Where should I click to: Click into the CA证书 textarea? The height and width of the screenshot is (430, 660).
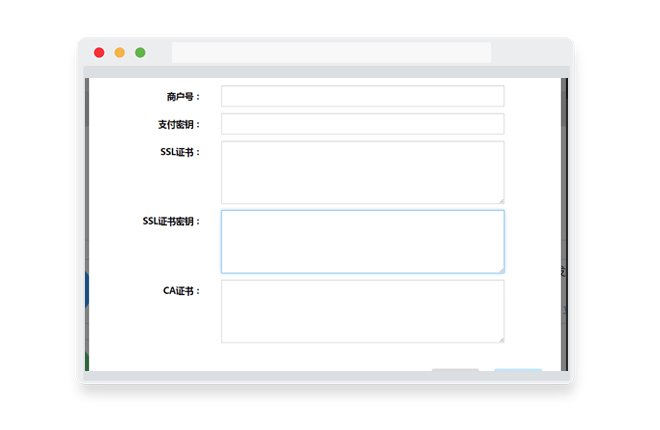click(x=362, y=311)
